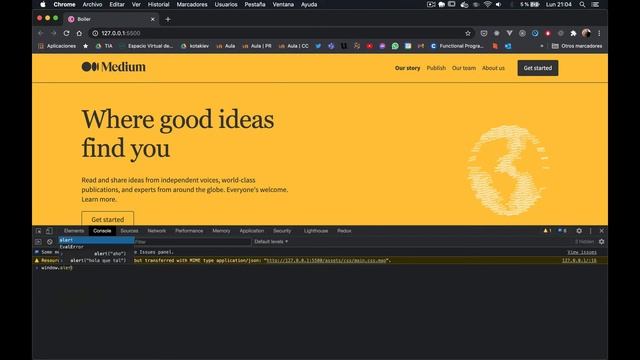This screenshot has height=360, width=640.
Task: Follow the Learn more link
Action: pyautogui.click(x=99, y=199)
